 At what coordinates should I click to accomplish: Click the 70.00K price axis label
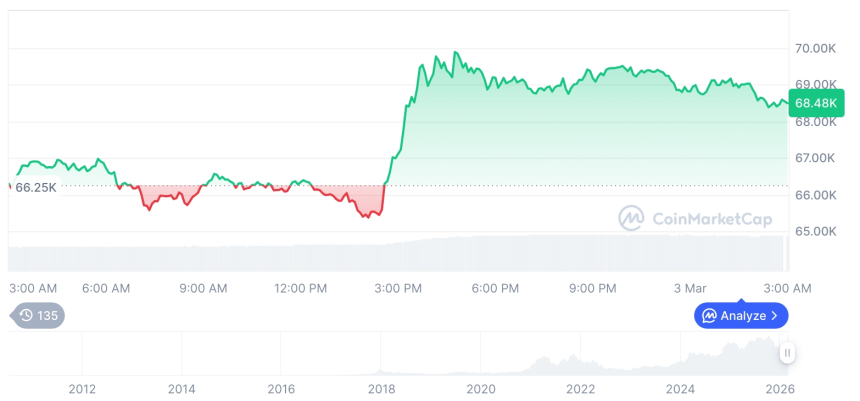(815, 48)
